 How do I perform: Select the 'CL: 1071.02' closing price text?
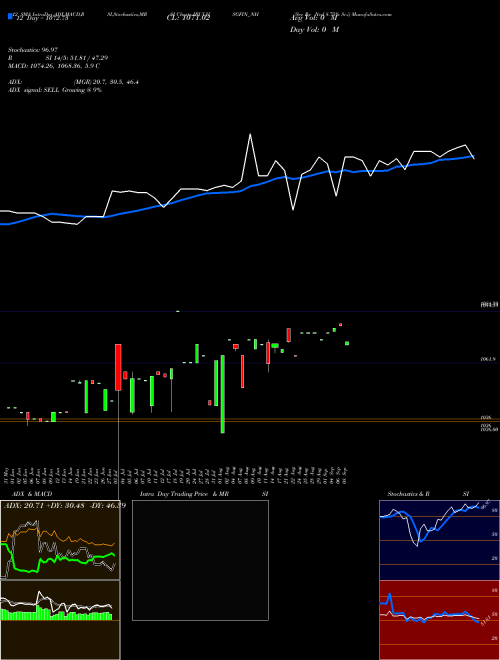[x=188, y=18]
